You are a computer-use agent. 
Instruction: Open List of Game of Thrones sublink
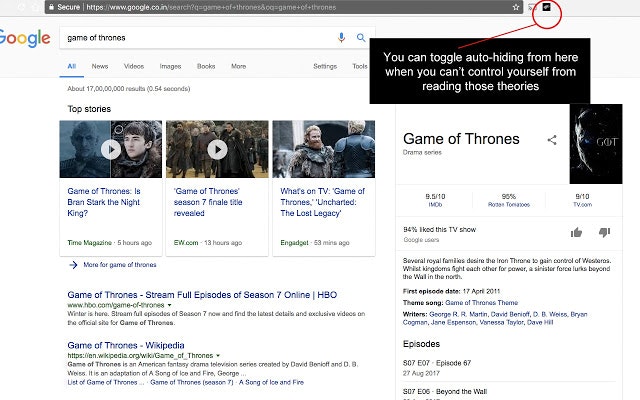tap(106, 382)
